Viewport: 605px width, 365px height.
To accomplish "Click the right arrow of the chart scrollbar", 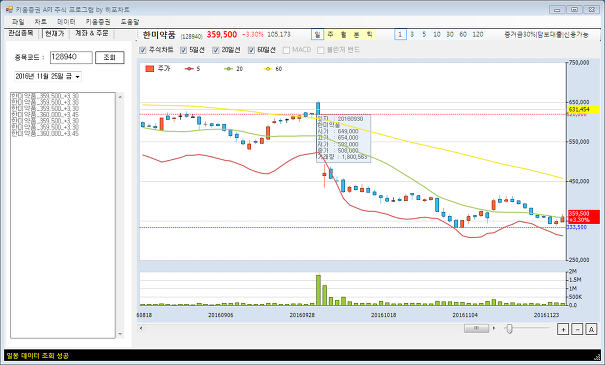I will click(x=494, y=328).
